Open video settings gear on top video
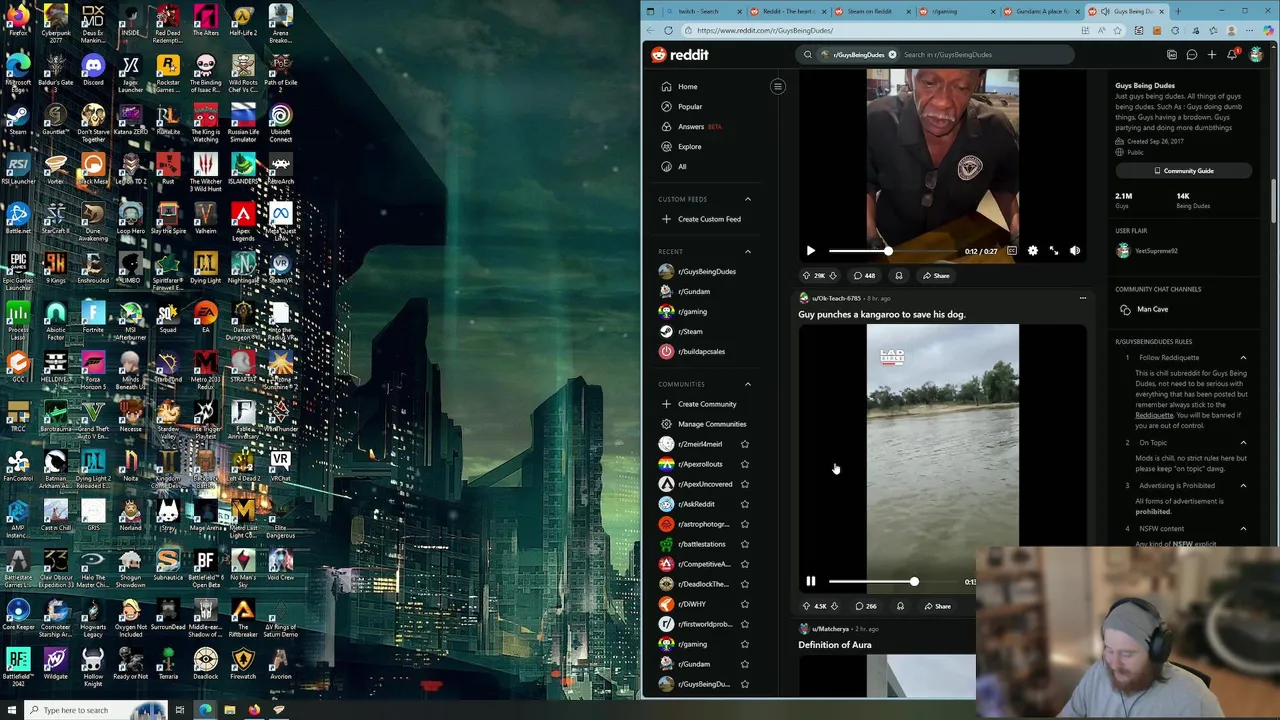Image resolution: width=1280 pixels, height=720 pixels. pos(1033,251)
